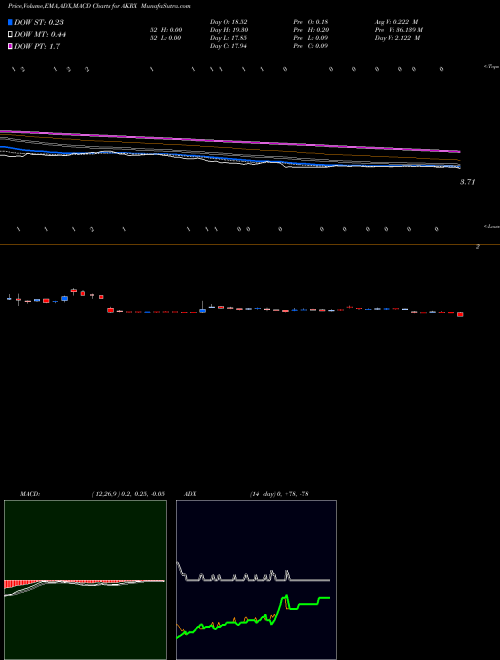Click the 'Pre O: 0.18' value
Image resolution: width=500 pixels, height=660 pixels.
[311, 22]
